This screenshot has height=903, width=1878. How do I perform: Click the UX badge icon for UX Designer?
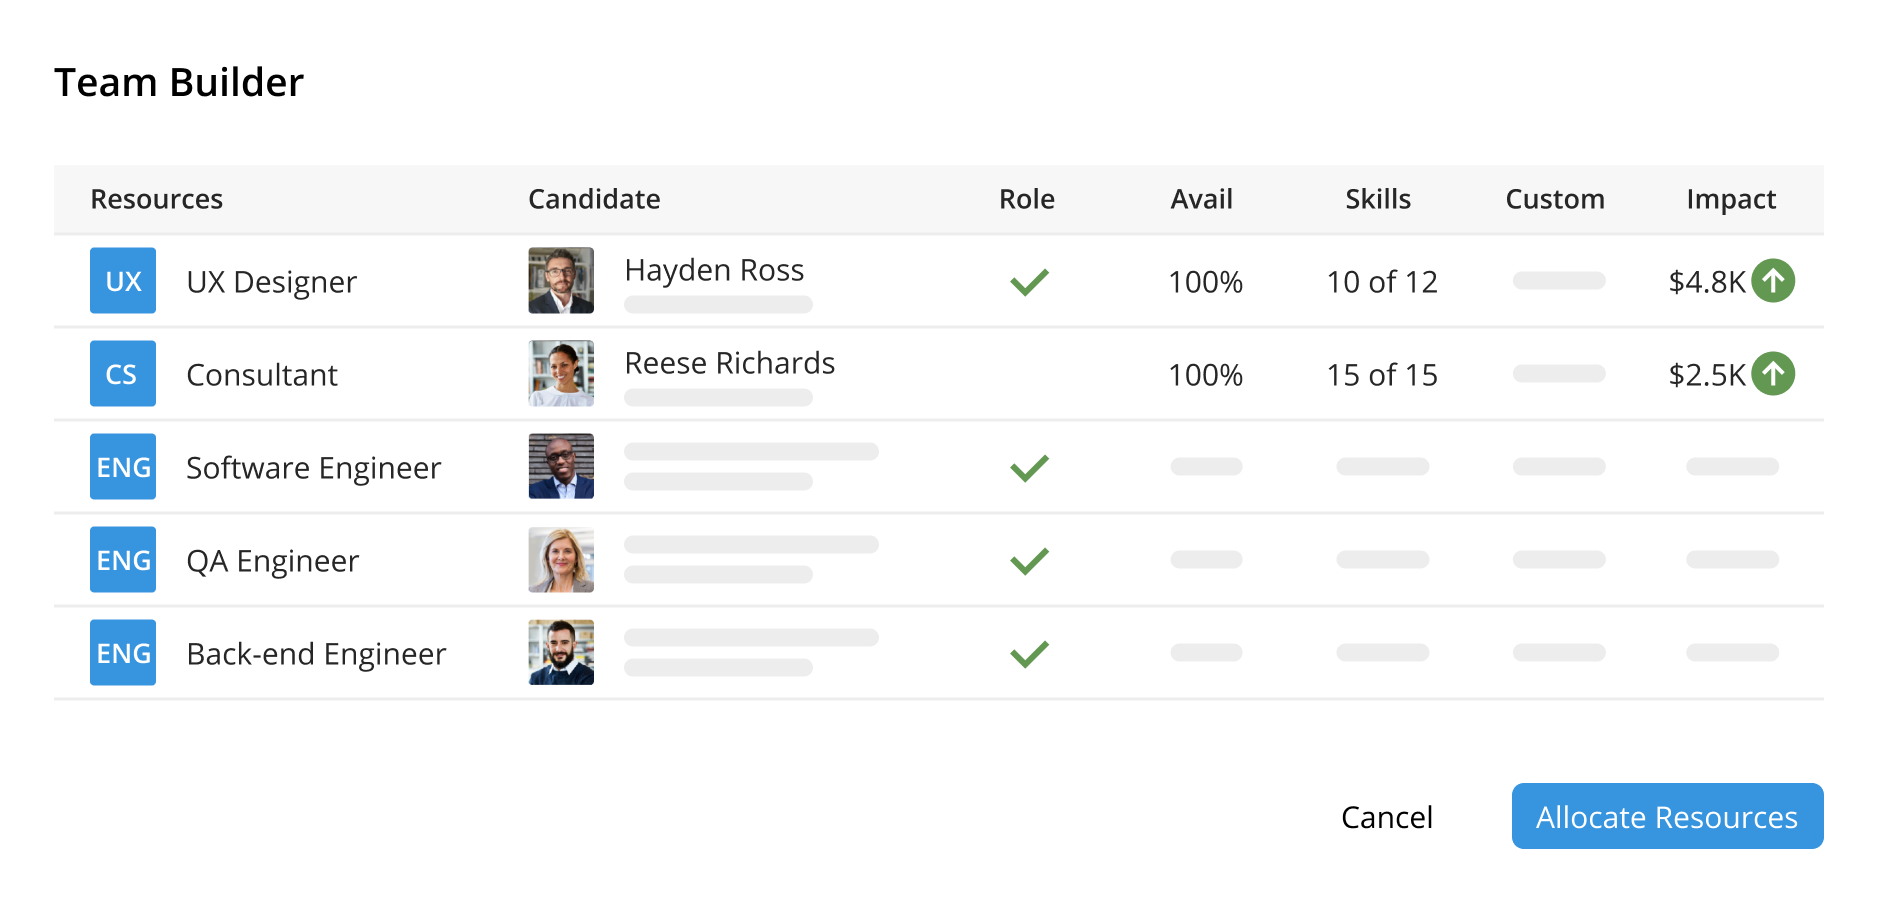coord(122,281)
